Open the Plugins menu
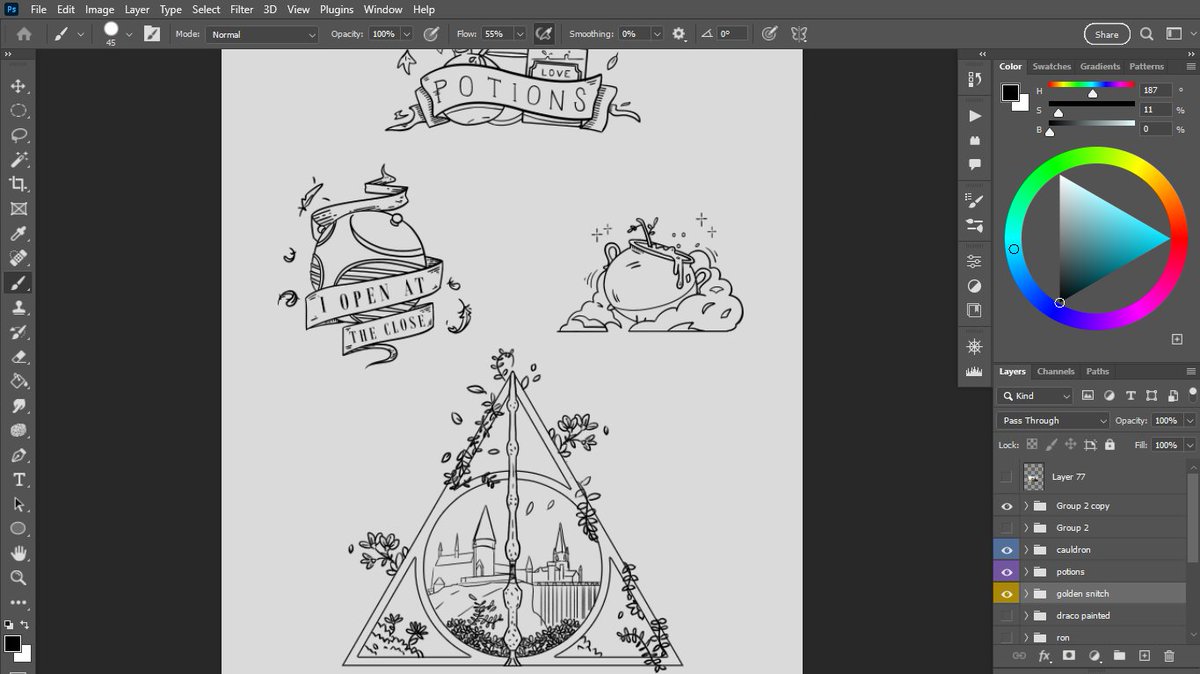This screenshot has width=1200, height=674. pos(337,9)
